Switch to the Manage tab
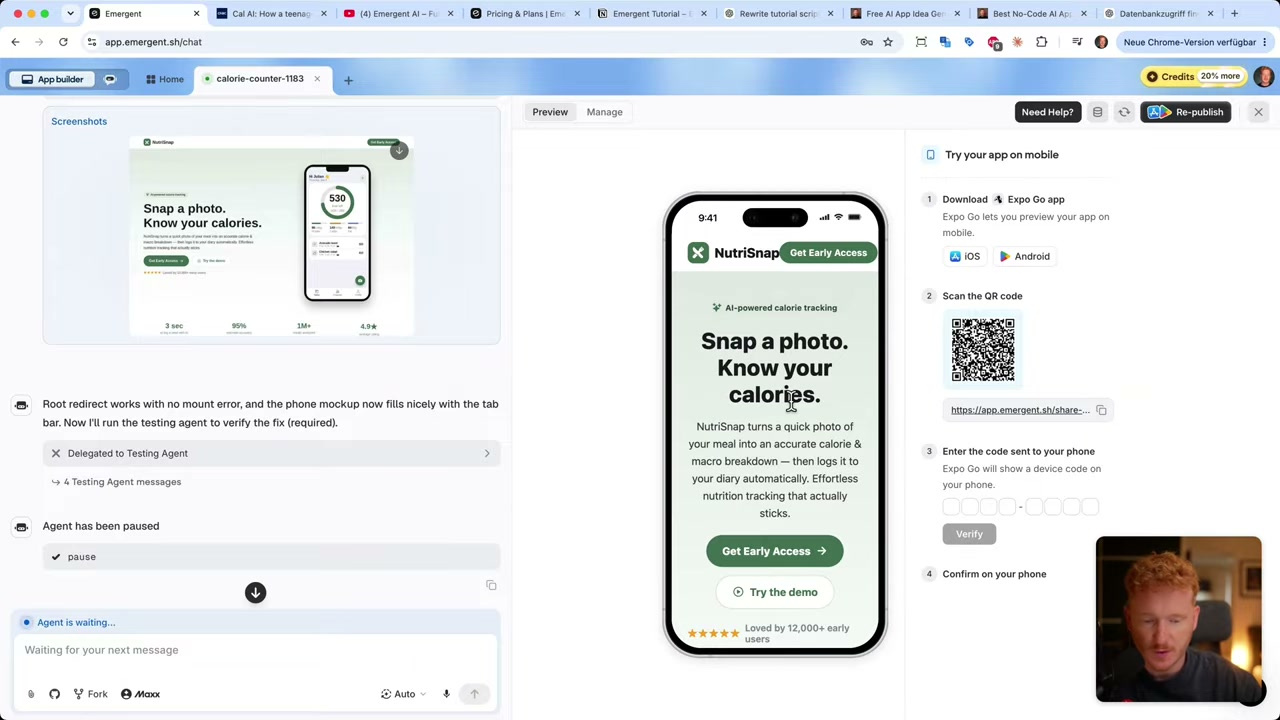Screen dimensions: 1280x720 point(604,112)
